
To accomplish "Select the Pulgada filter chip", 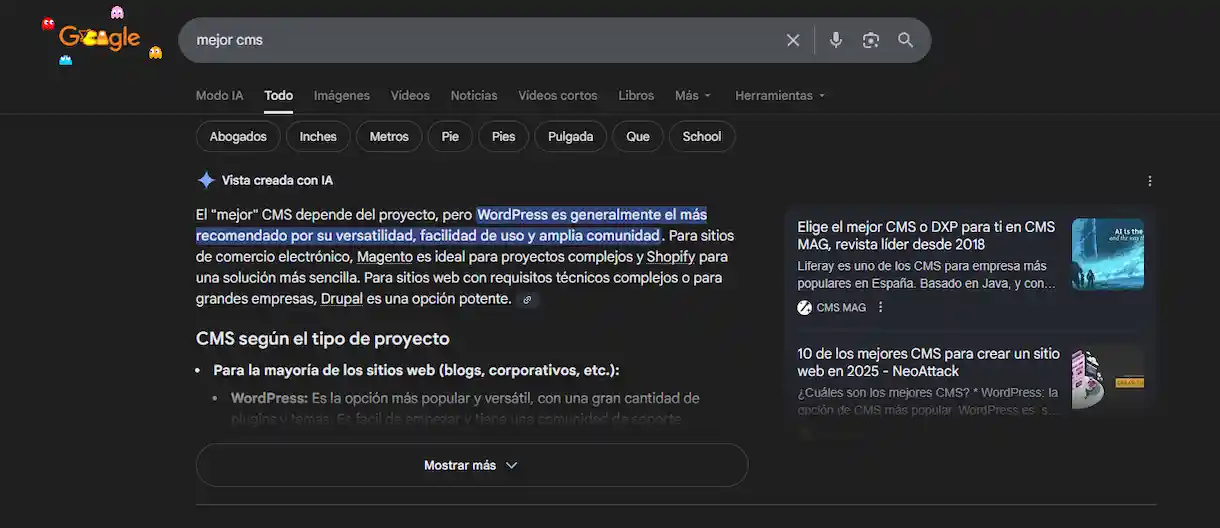I will click(571, 137).
